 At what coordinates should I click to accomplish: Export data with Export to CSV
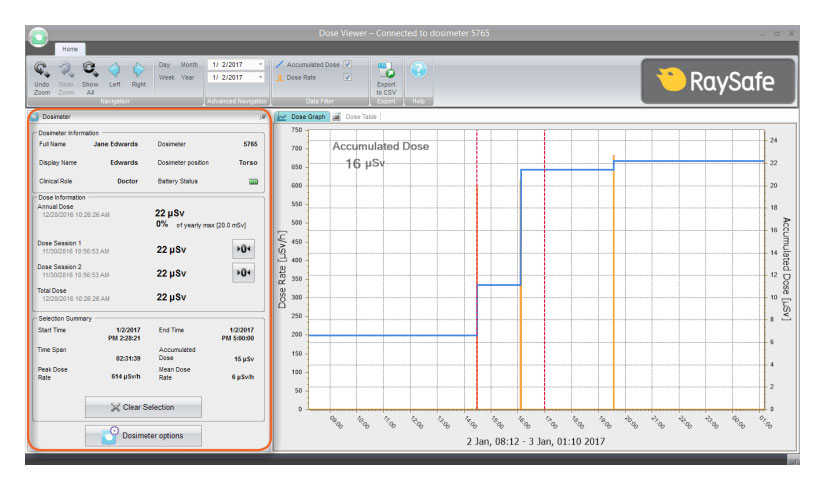(386, 70)
